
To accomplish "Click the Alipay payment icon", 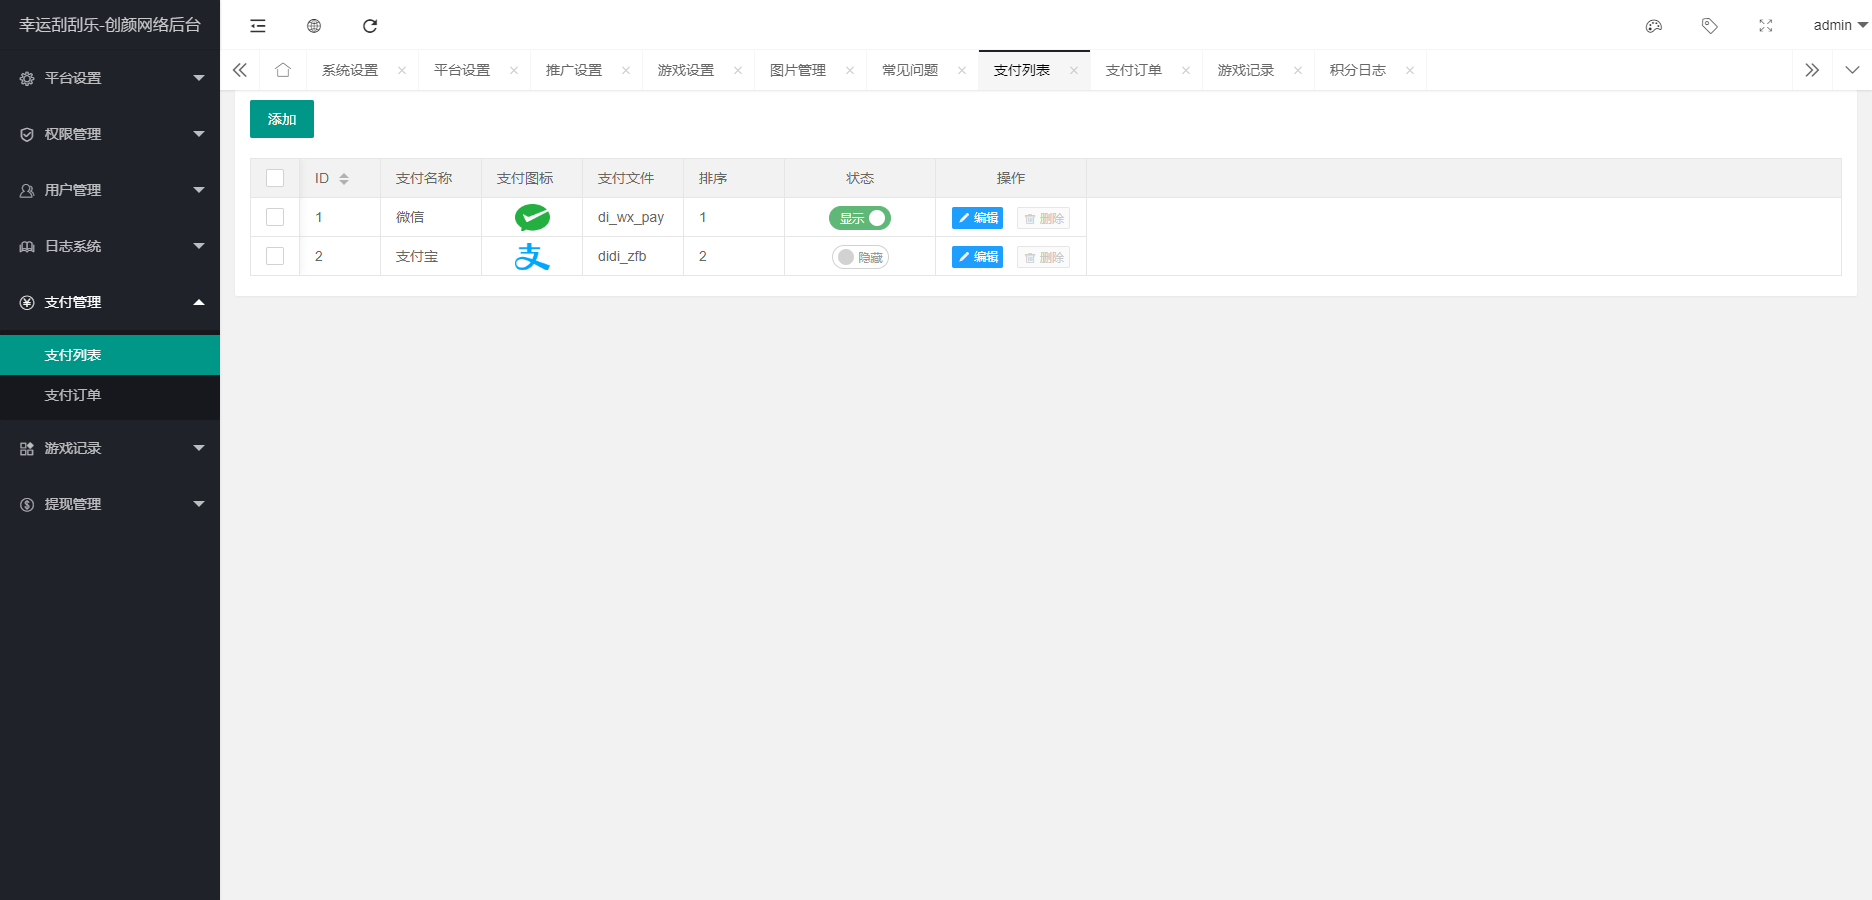I will point(532,256).
